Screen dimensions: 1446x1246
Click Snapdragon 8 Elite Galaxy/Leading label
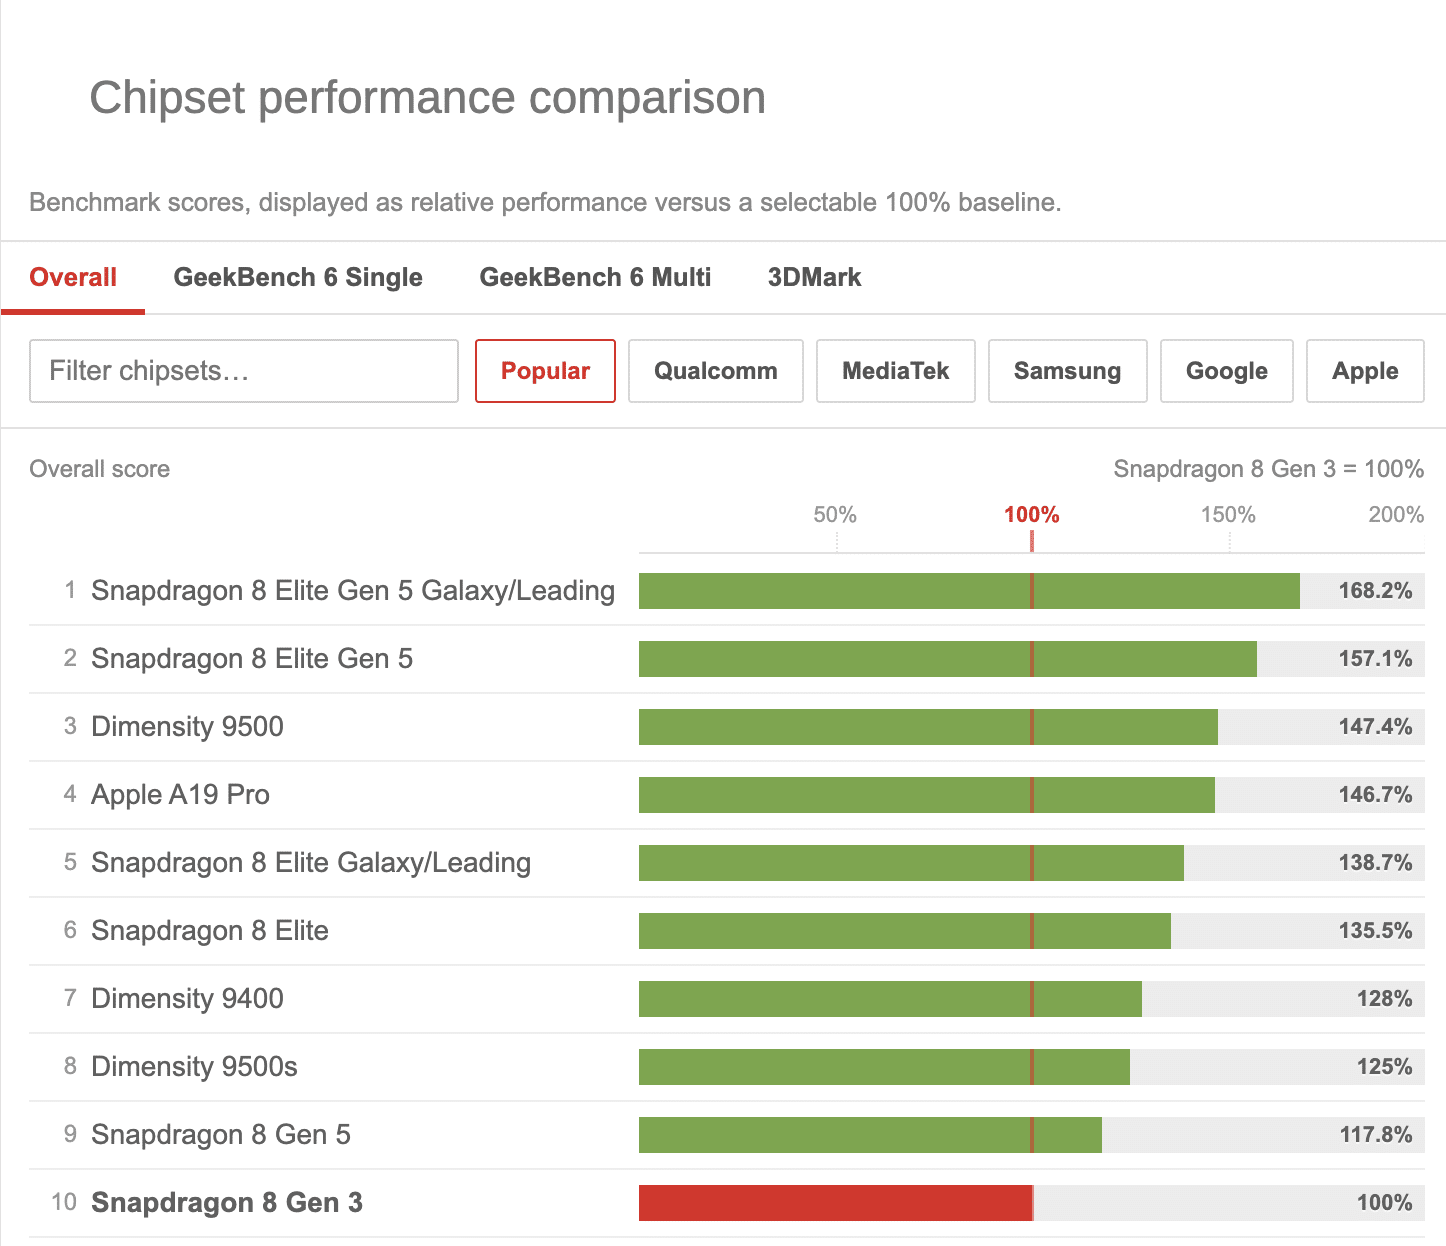[x=311, y=863]
